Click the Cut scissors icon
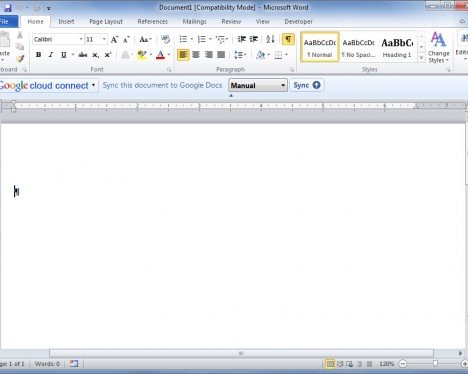 pyautogui.click(x=20, y=35)
